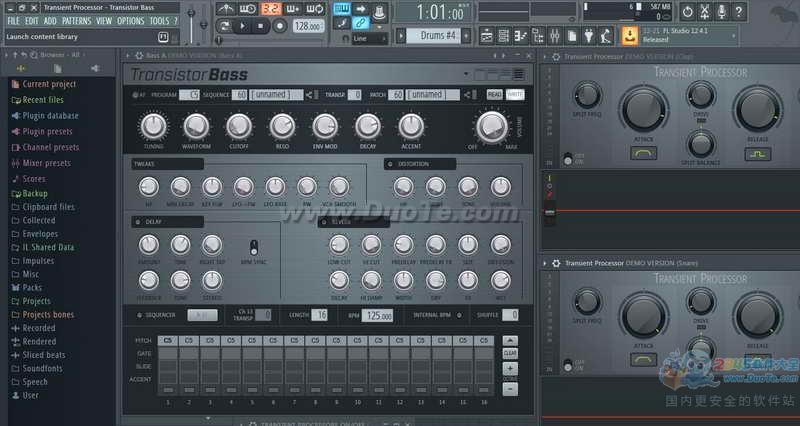
Task: Toggle the 3-2 countdown before recording
Action: (271, 9)
